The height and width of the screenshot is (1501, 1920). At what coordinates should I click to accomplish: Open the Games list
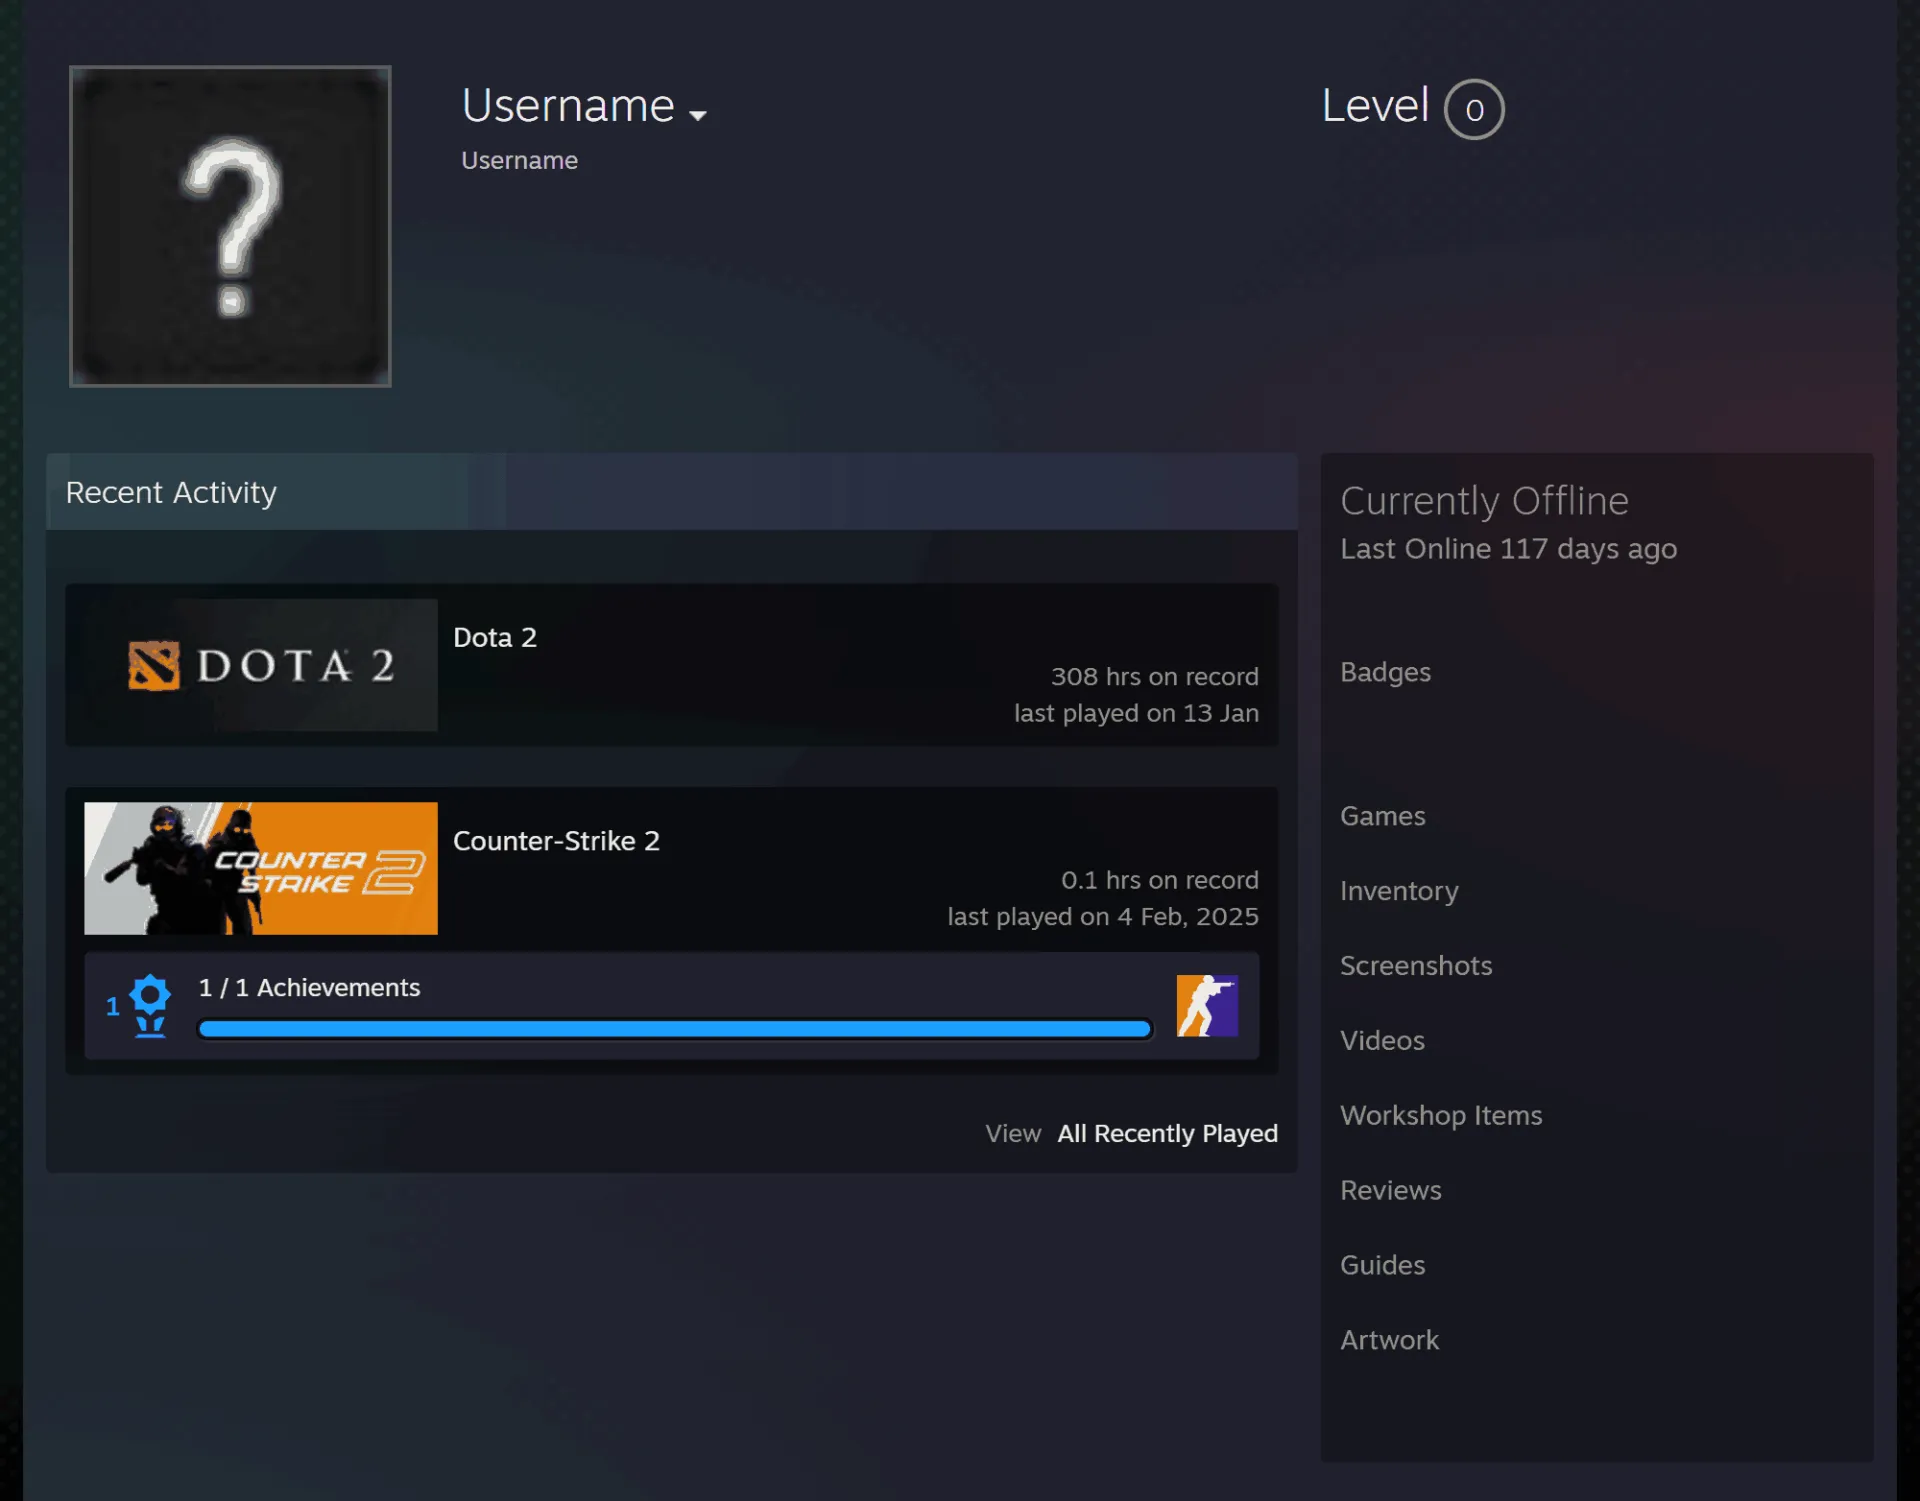[1383, 816]
